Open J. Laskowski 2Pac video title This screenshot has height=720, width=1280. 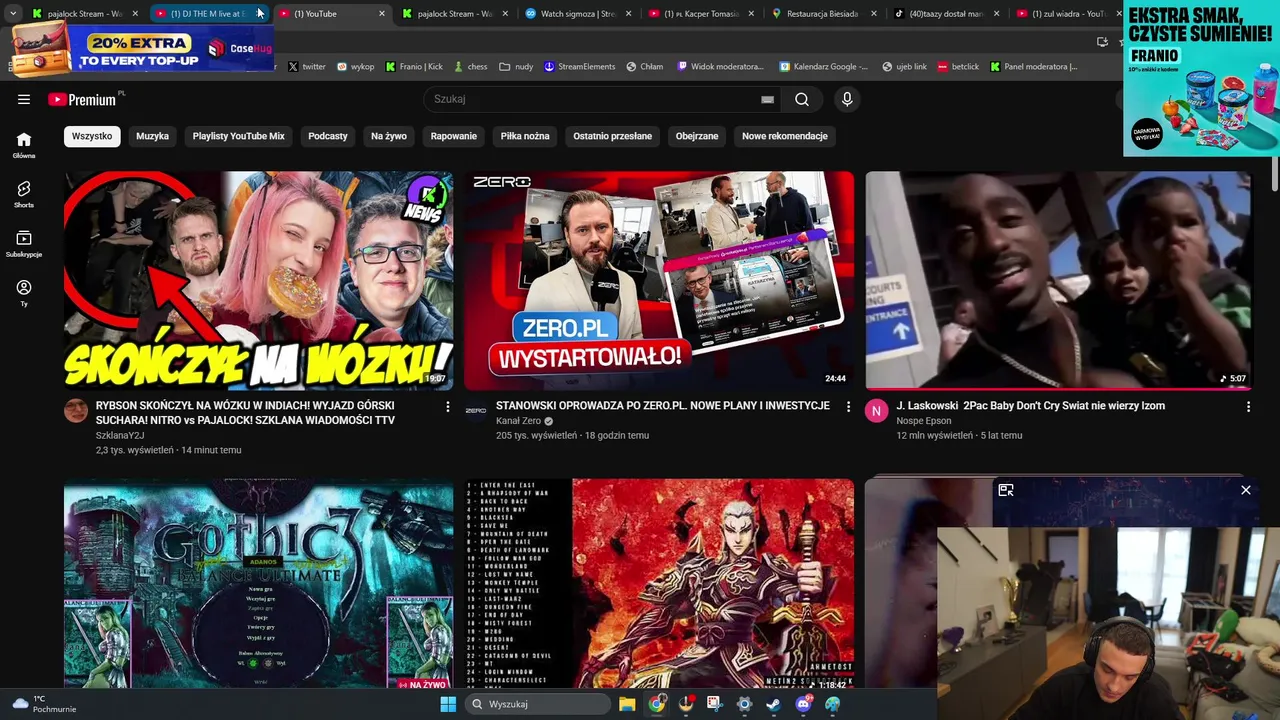(1031, 406)
